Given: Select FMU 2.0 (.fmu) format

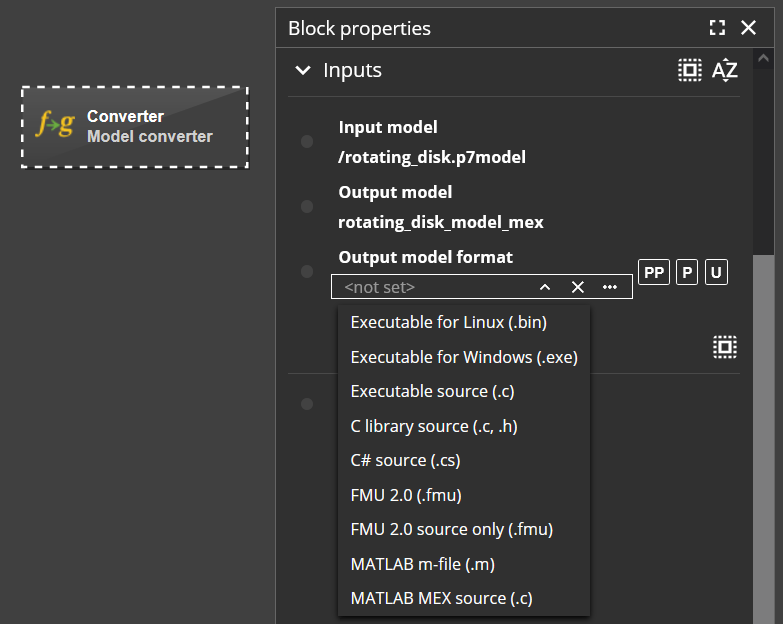Looking at the screenshot, I should click(406, 495).
